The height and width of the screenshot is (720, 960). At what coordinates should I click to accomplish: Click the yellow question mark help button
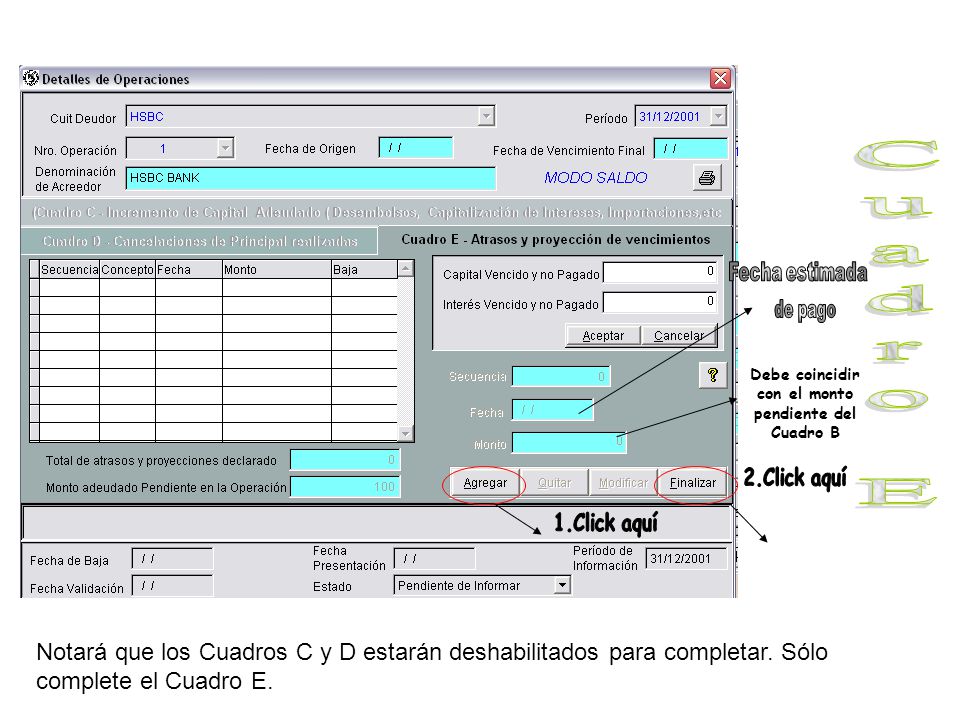pyautogui.click(x=713, y=375)
